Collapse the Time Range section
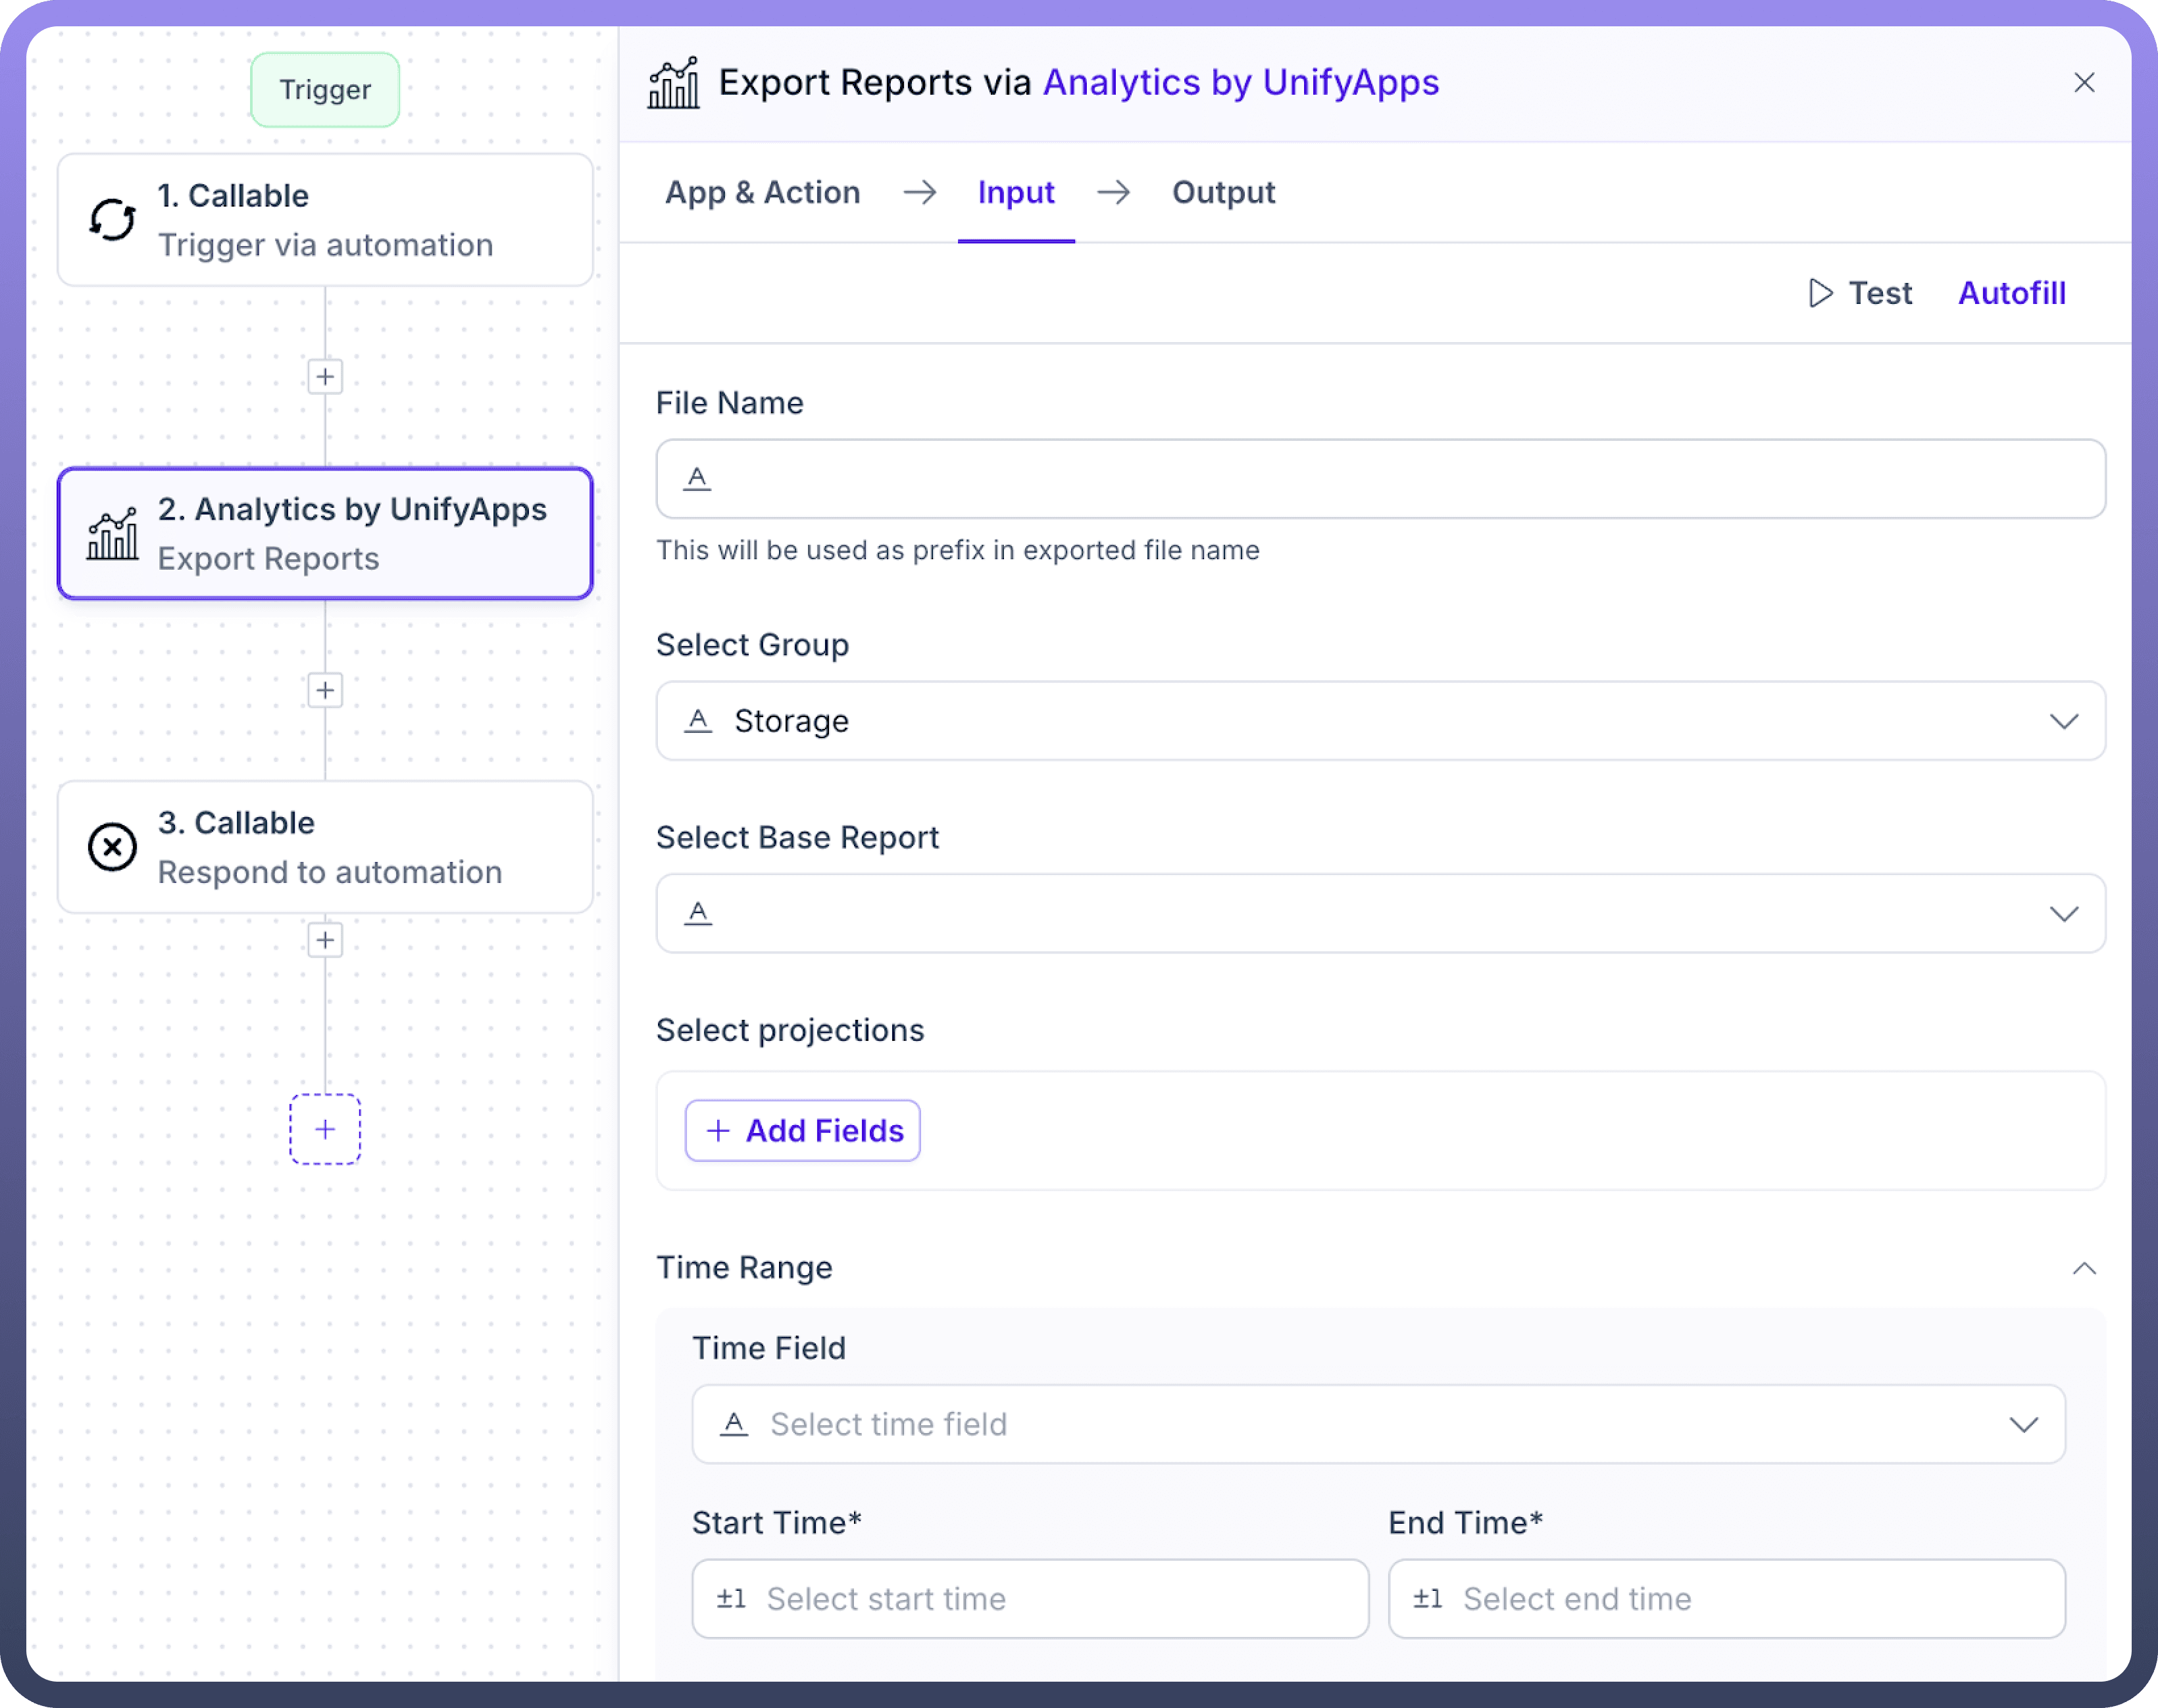The width and height of the screenshot is (2158, 1708). tap(2084, 1268)
